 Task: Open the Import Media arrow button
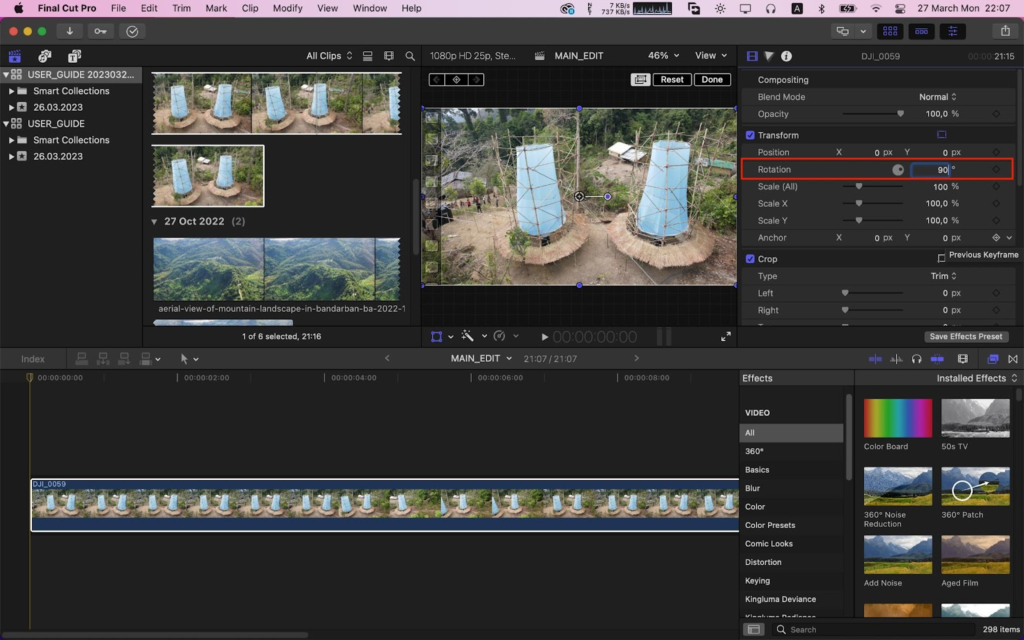click(69, 31)
